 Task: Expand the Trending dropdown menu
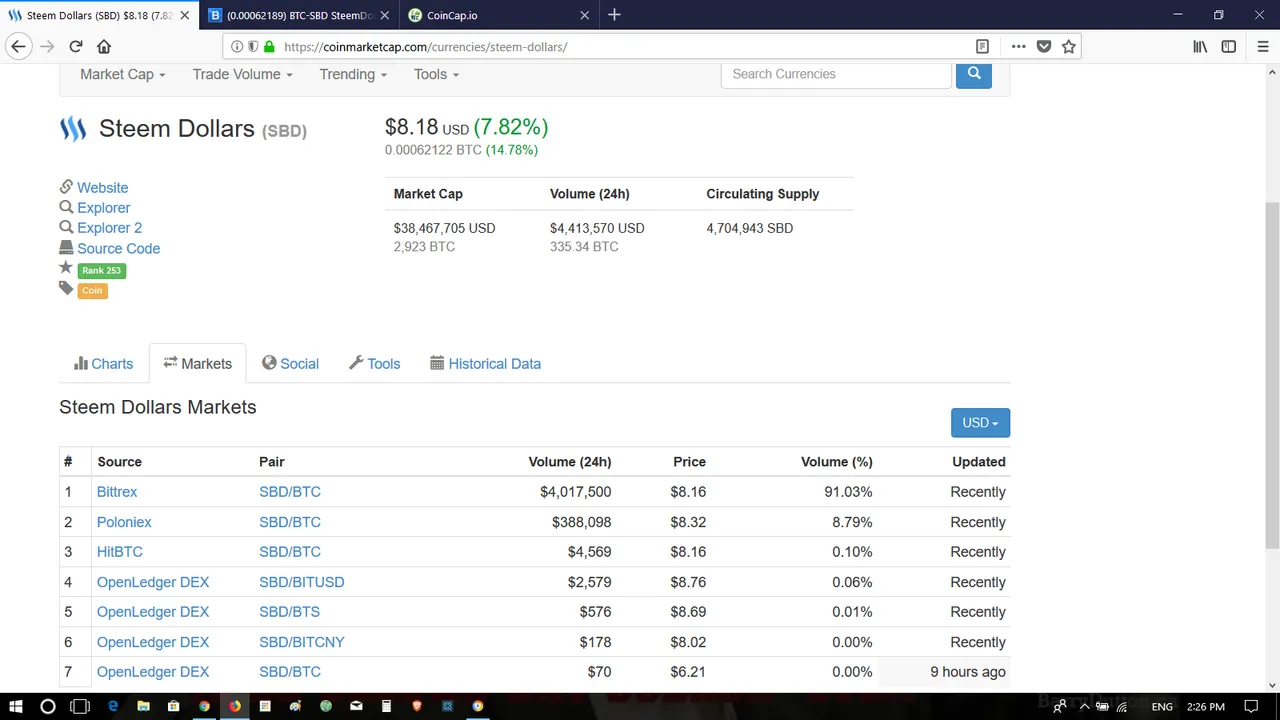pos(353,74)
